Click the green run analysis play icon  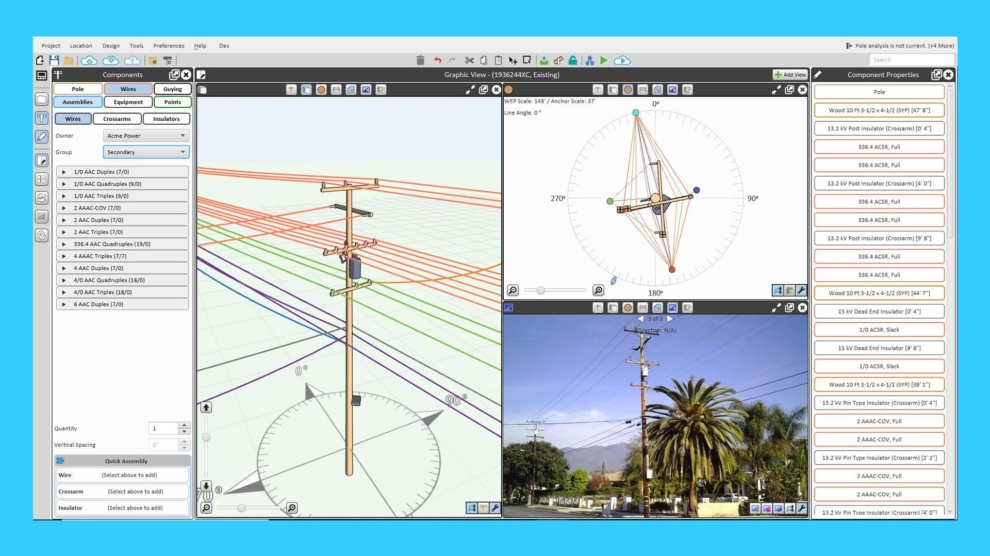604,60
